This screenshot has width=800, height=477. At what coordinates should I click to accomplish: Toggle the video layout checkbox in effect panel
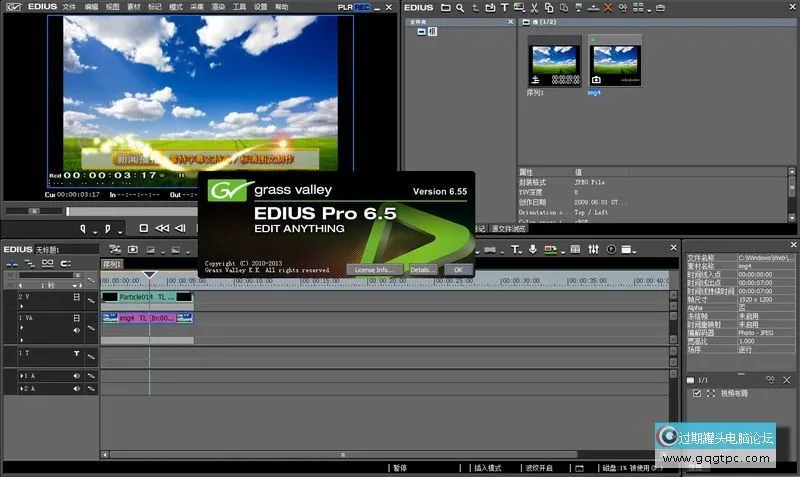pyautogui.click(x=697, y=394)
